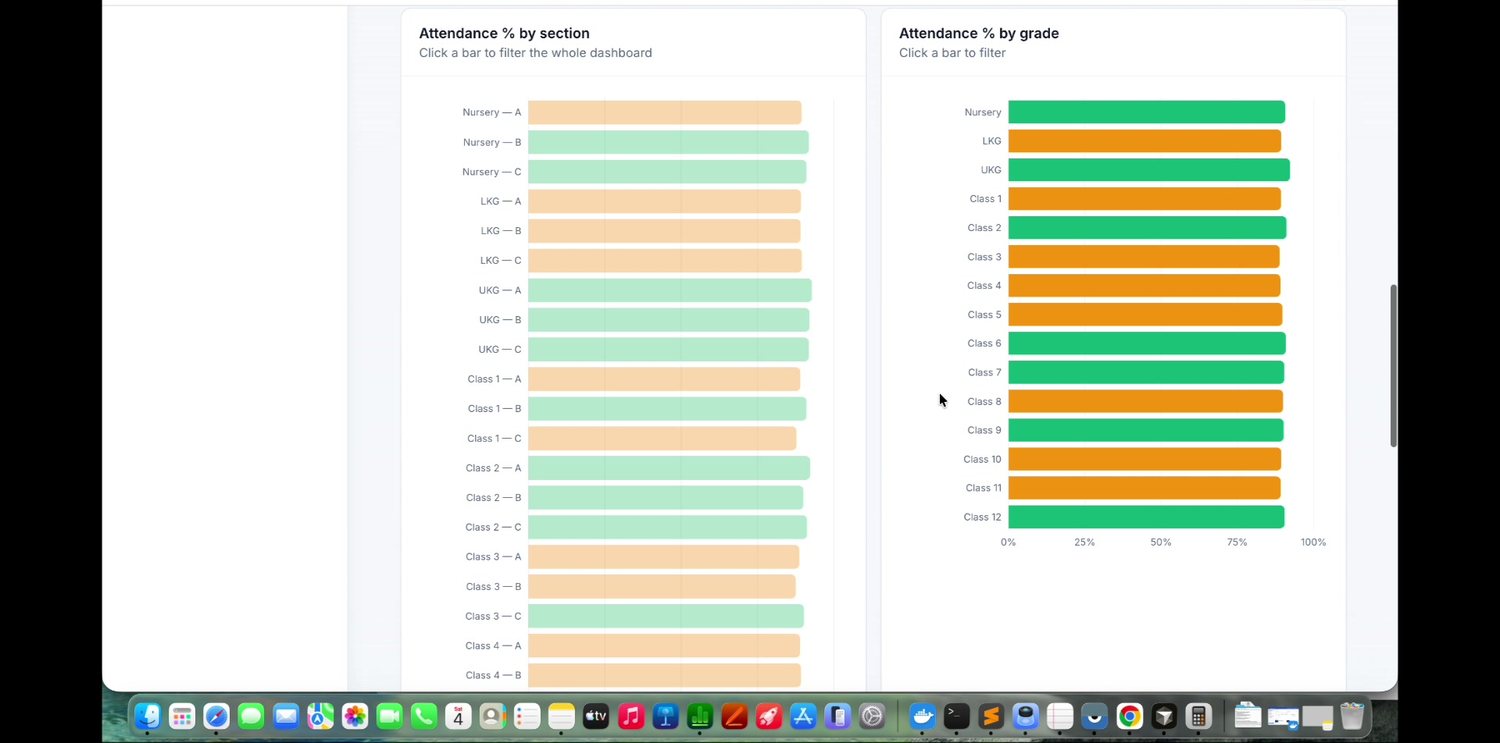This screenshot has height=743, width=1500.
Task: Launch Music from the Dock
Action: pos(631,716)
